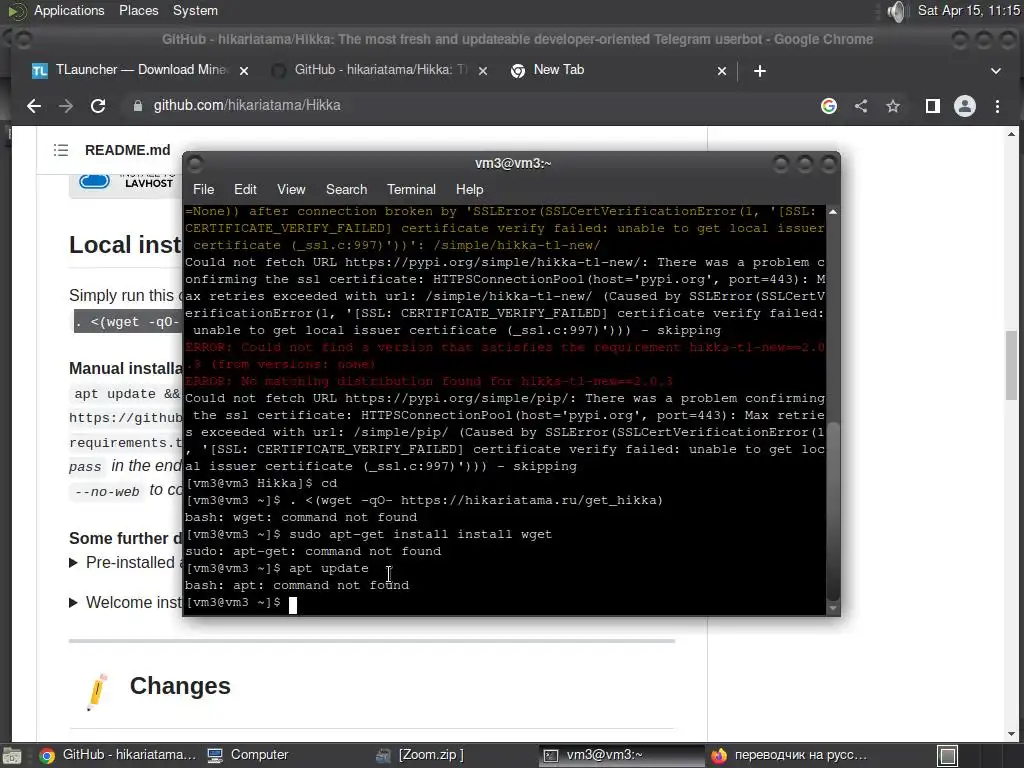Click the site lock icon

pyautogui.click(x=138, y=106)
